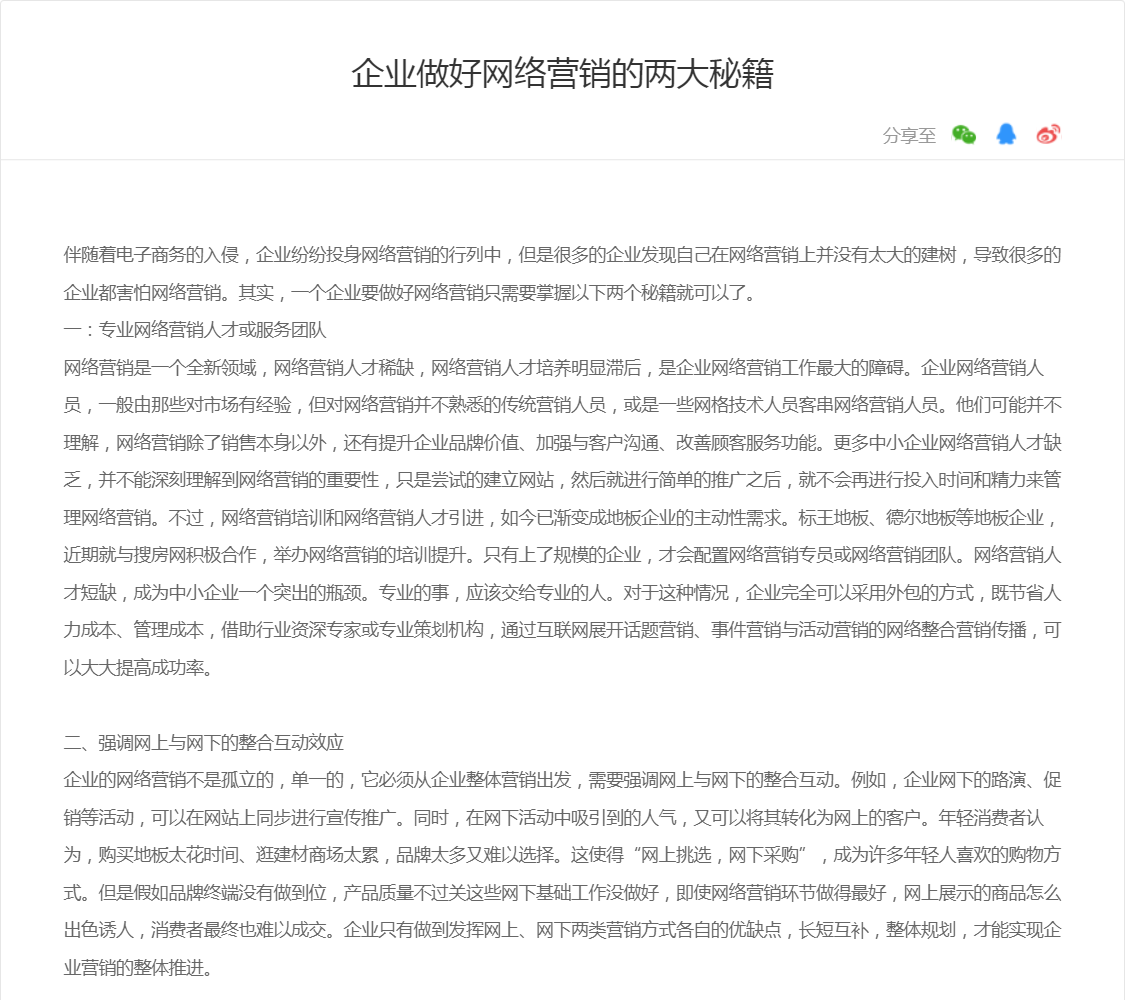The height and width of the screenshot is (1000, 1125).
Task: Click the line starting 为，购买地板太花时间
Action: point(562,855)
